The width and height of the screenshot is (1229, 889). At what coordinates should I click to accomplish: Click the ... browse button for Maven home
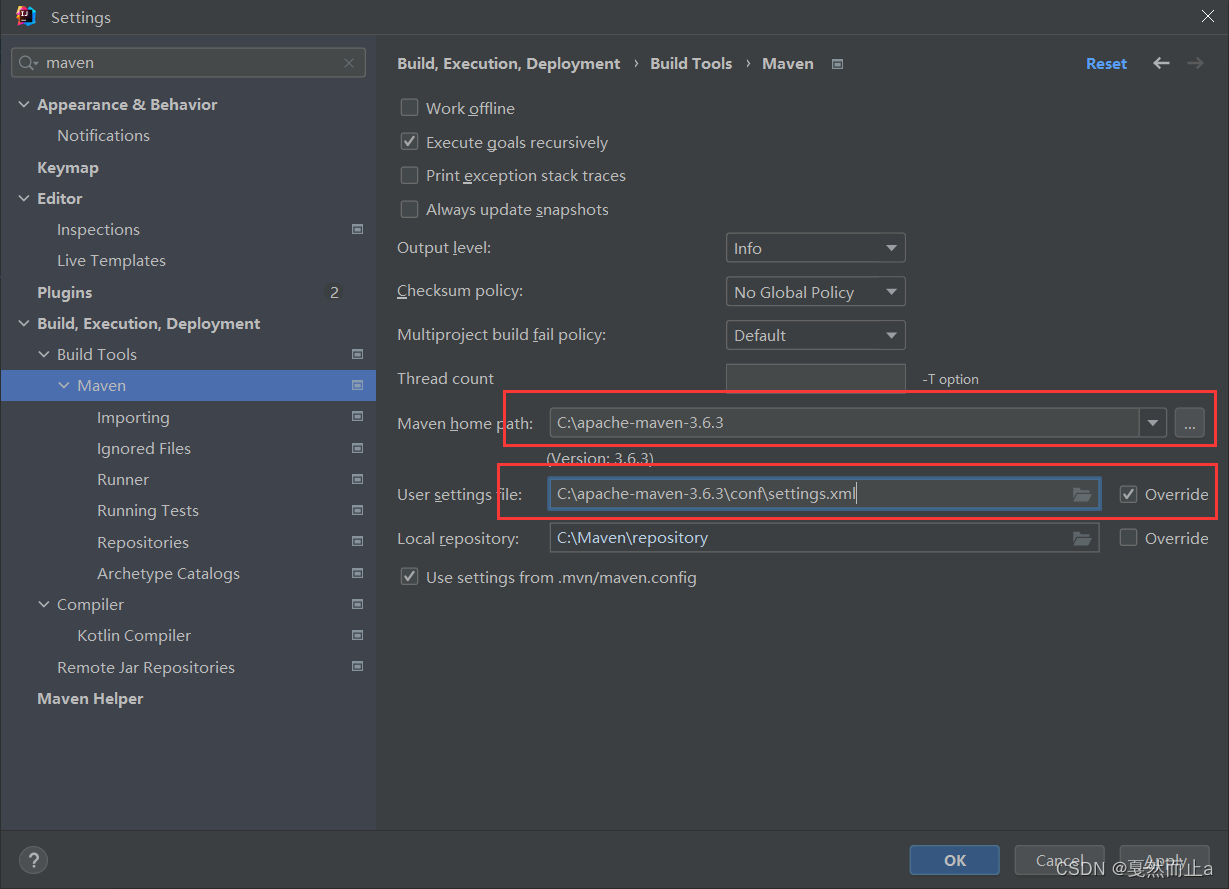1189,423
